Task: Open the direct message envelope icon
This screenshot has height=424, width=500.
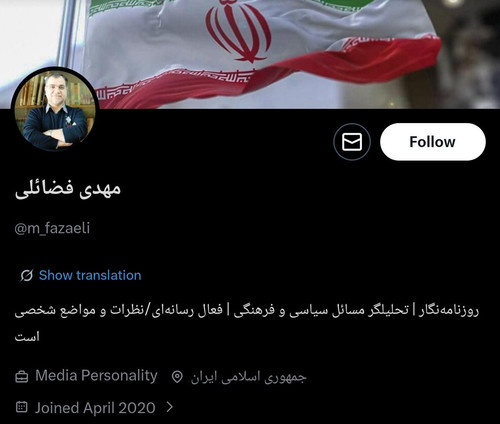Action: (352, 142)
